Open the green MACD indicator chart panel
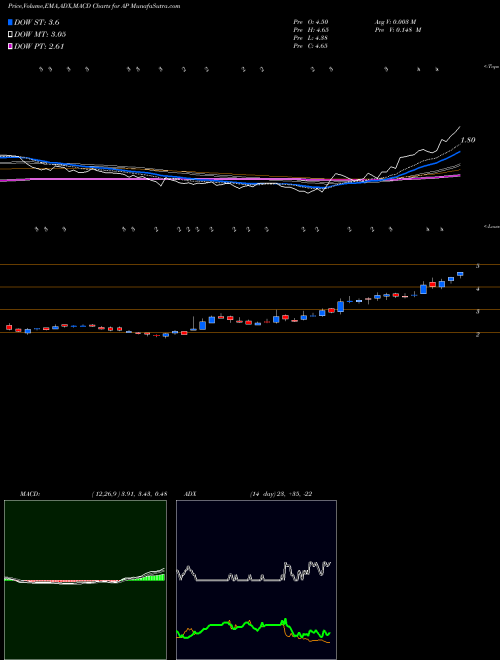 point(85,580)
